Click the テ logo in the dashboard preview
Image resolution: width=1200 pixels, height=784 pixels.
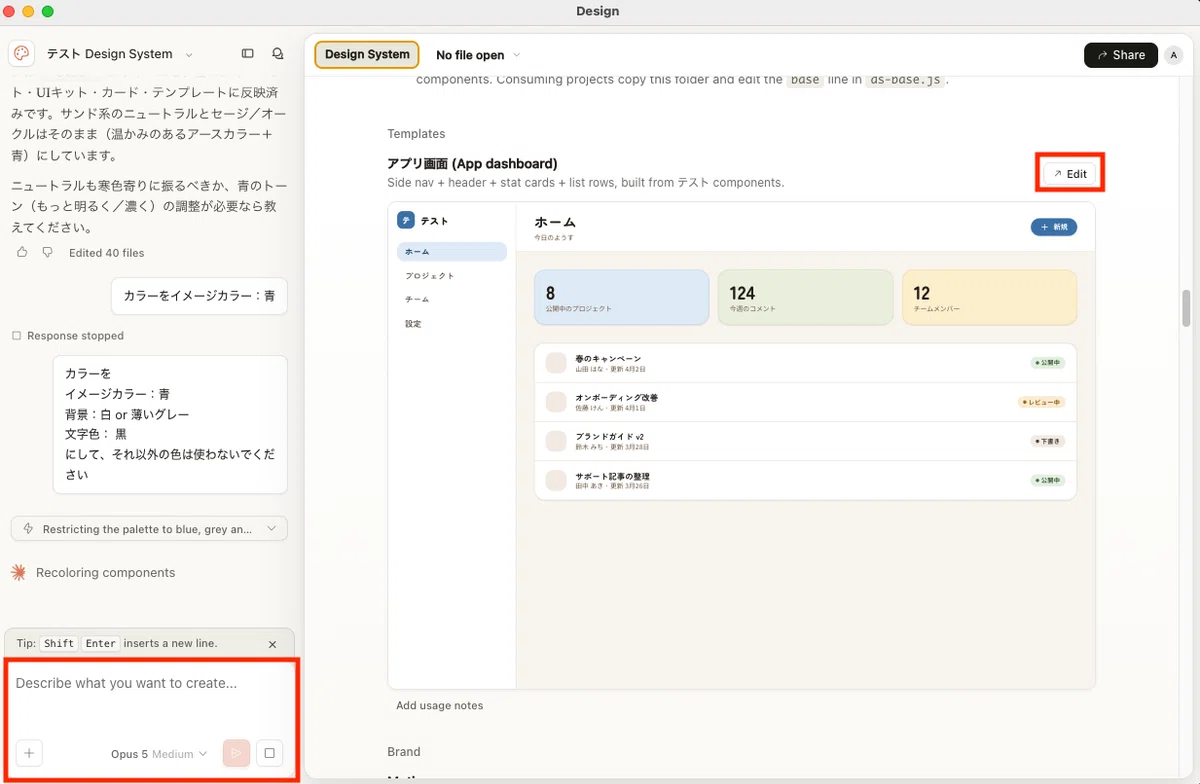[x=406, y=220]
